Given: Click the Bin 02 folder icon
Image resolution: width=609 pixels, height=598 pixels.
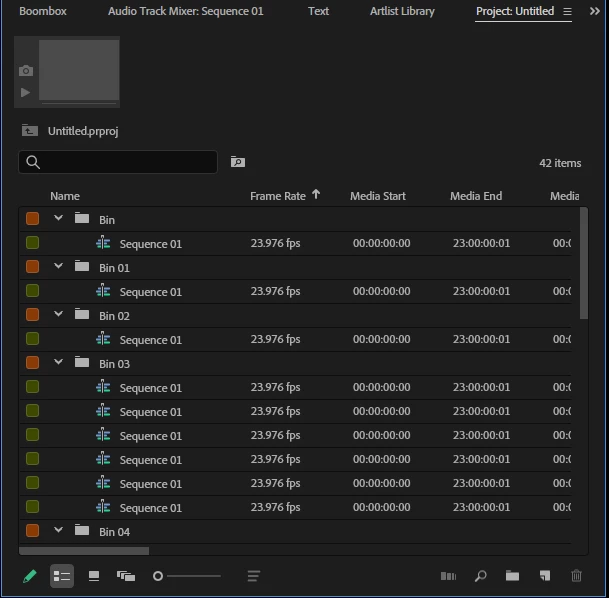Looking at the screenshot, I should pos(82,314).
